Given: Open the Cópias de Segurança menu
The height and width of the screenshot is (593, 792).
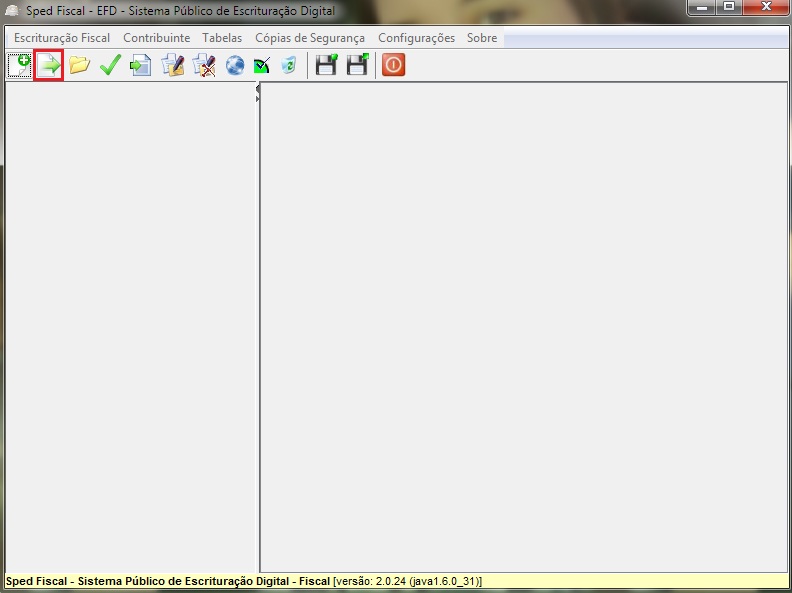Looking at the screenshot, I should pyautogui.click(x=310, y=38).
